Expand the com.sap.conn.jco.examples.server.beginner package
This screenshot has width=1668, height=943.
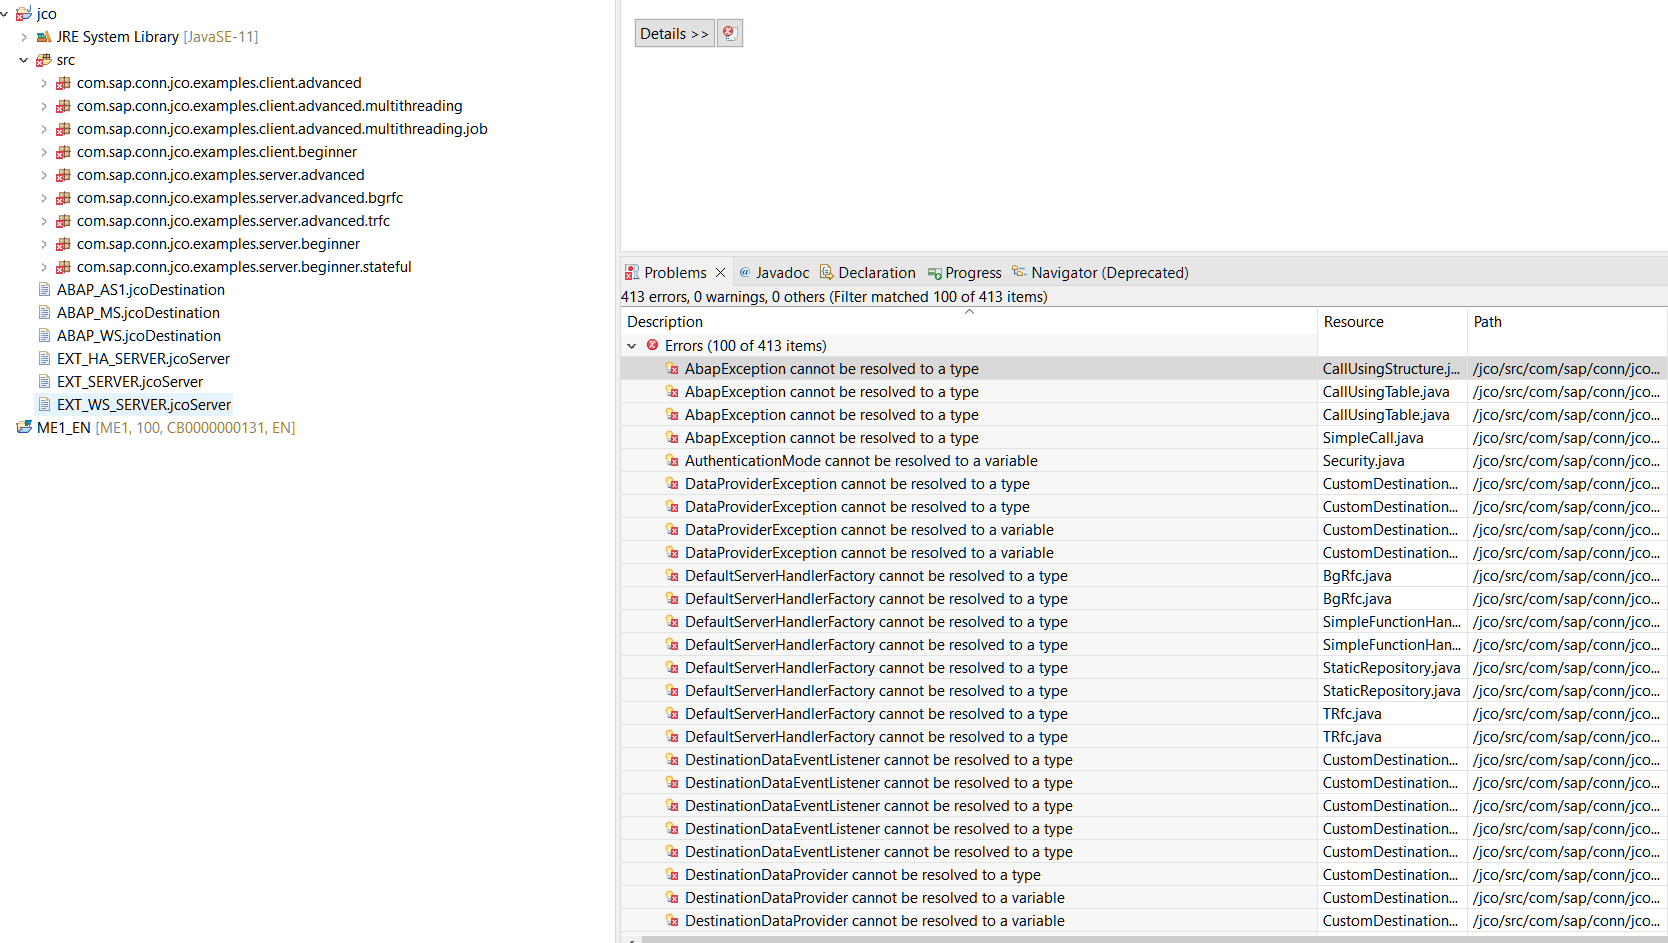(x=44, y=243)
